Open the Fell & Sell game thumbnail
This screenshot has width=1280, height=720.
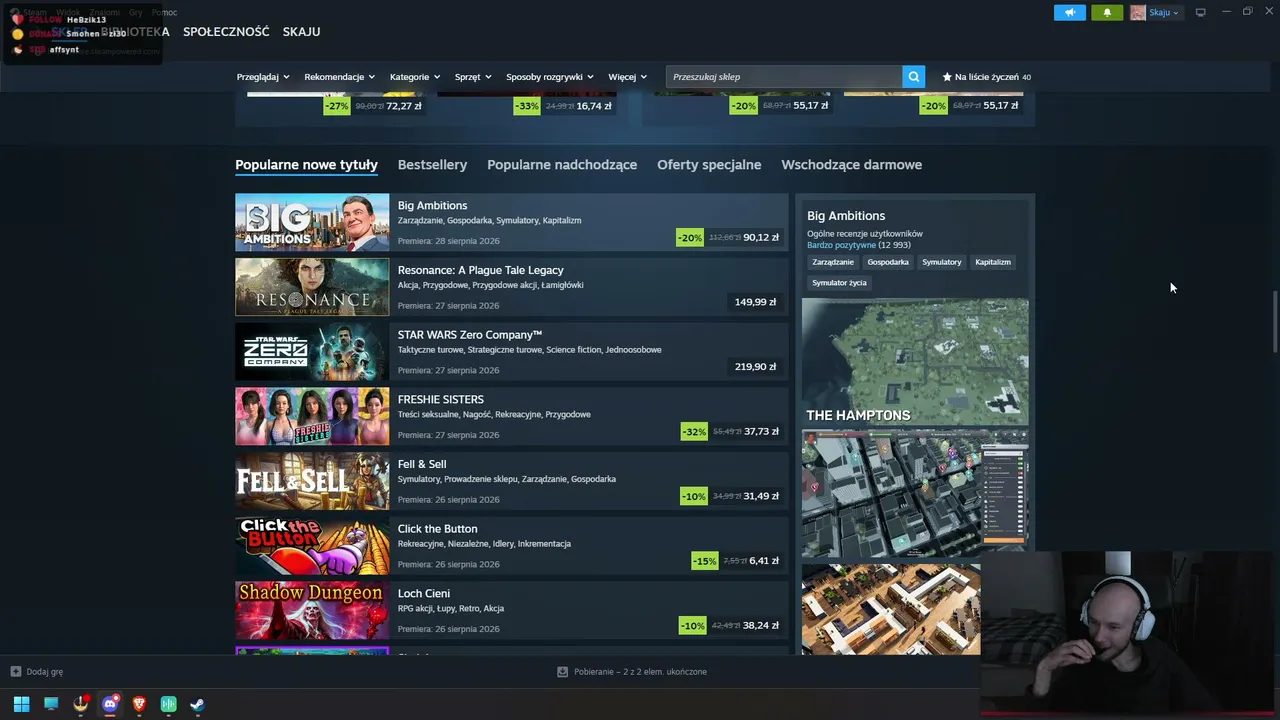[312, 481]
